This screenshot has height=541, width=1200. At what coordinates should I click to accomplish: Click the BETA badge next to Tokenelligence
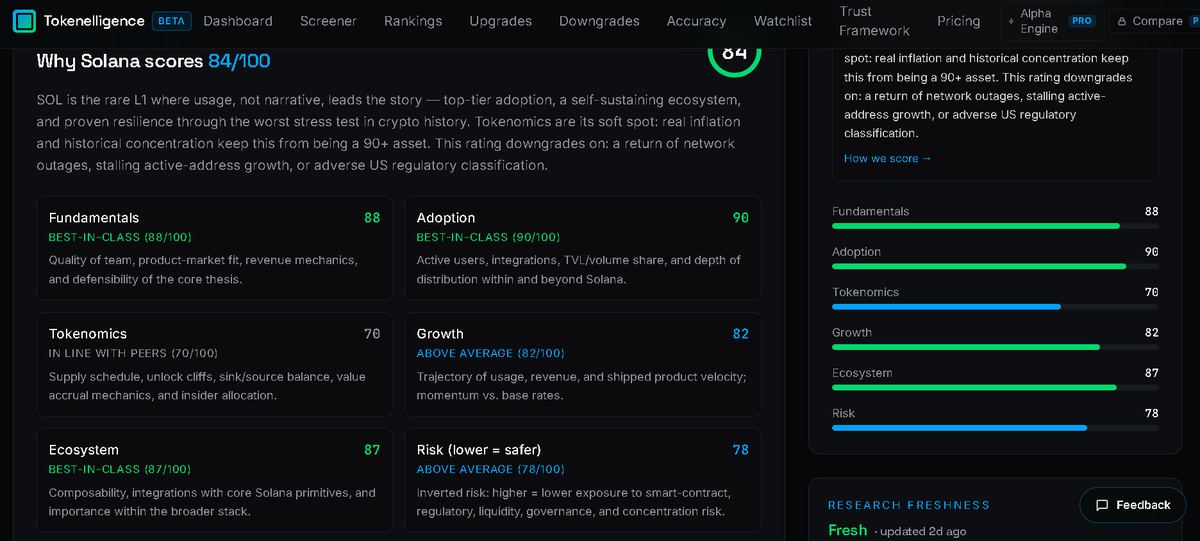(x=172, y=21)
